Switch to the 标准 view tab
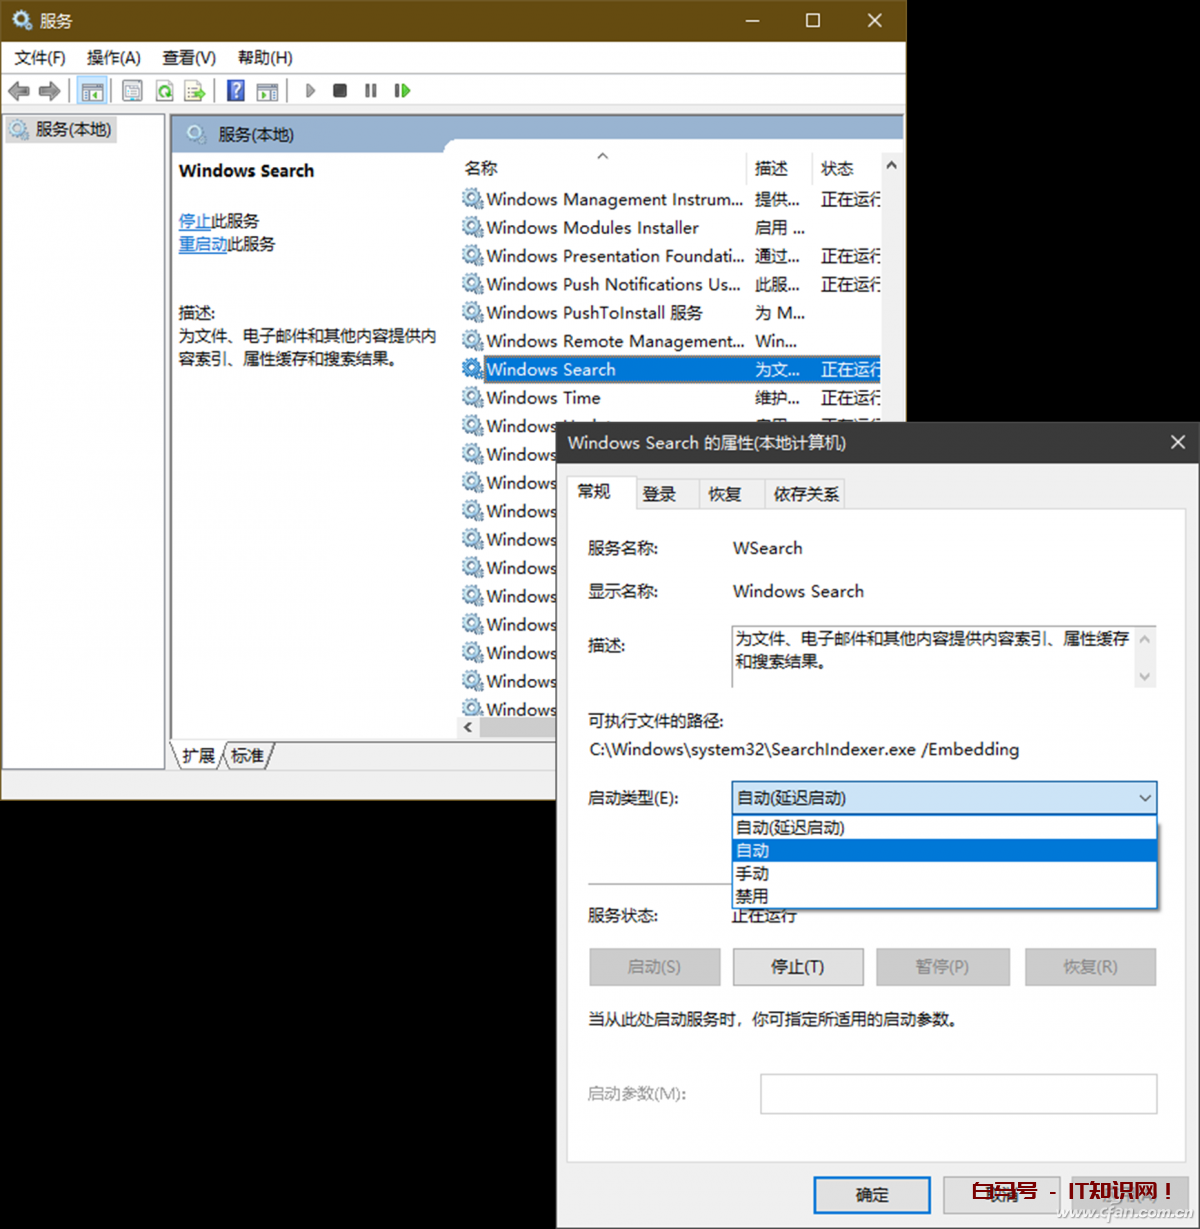This screenshot has width=1200, height=1229. click(x=247, y=756)
